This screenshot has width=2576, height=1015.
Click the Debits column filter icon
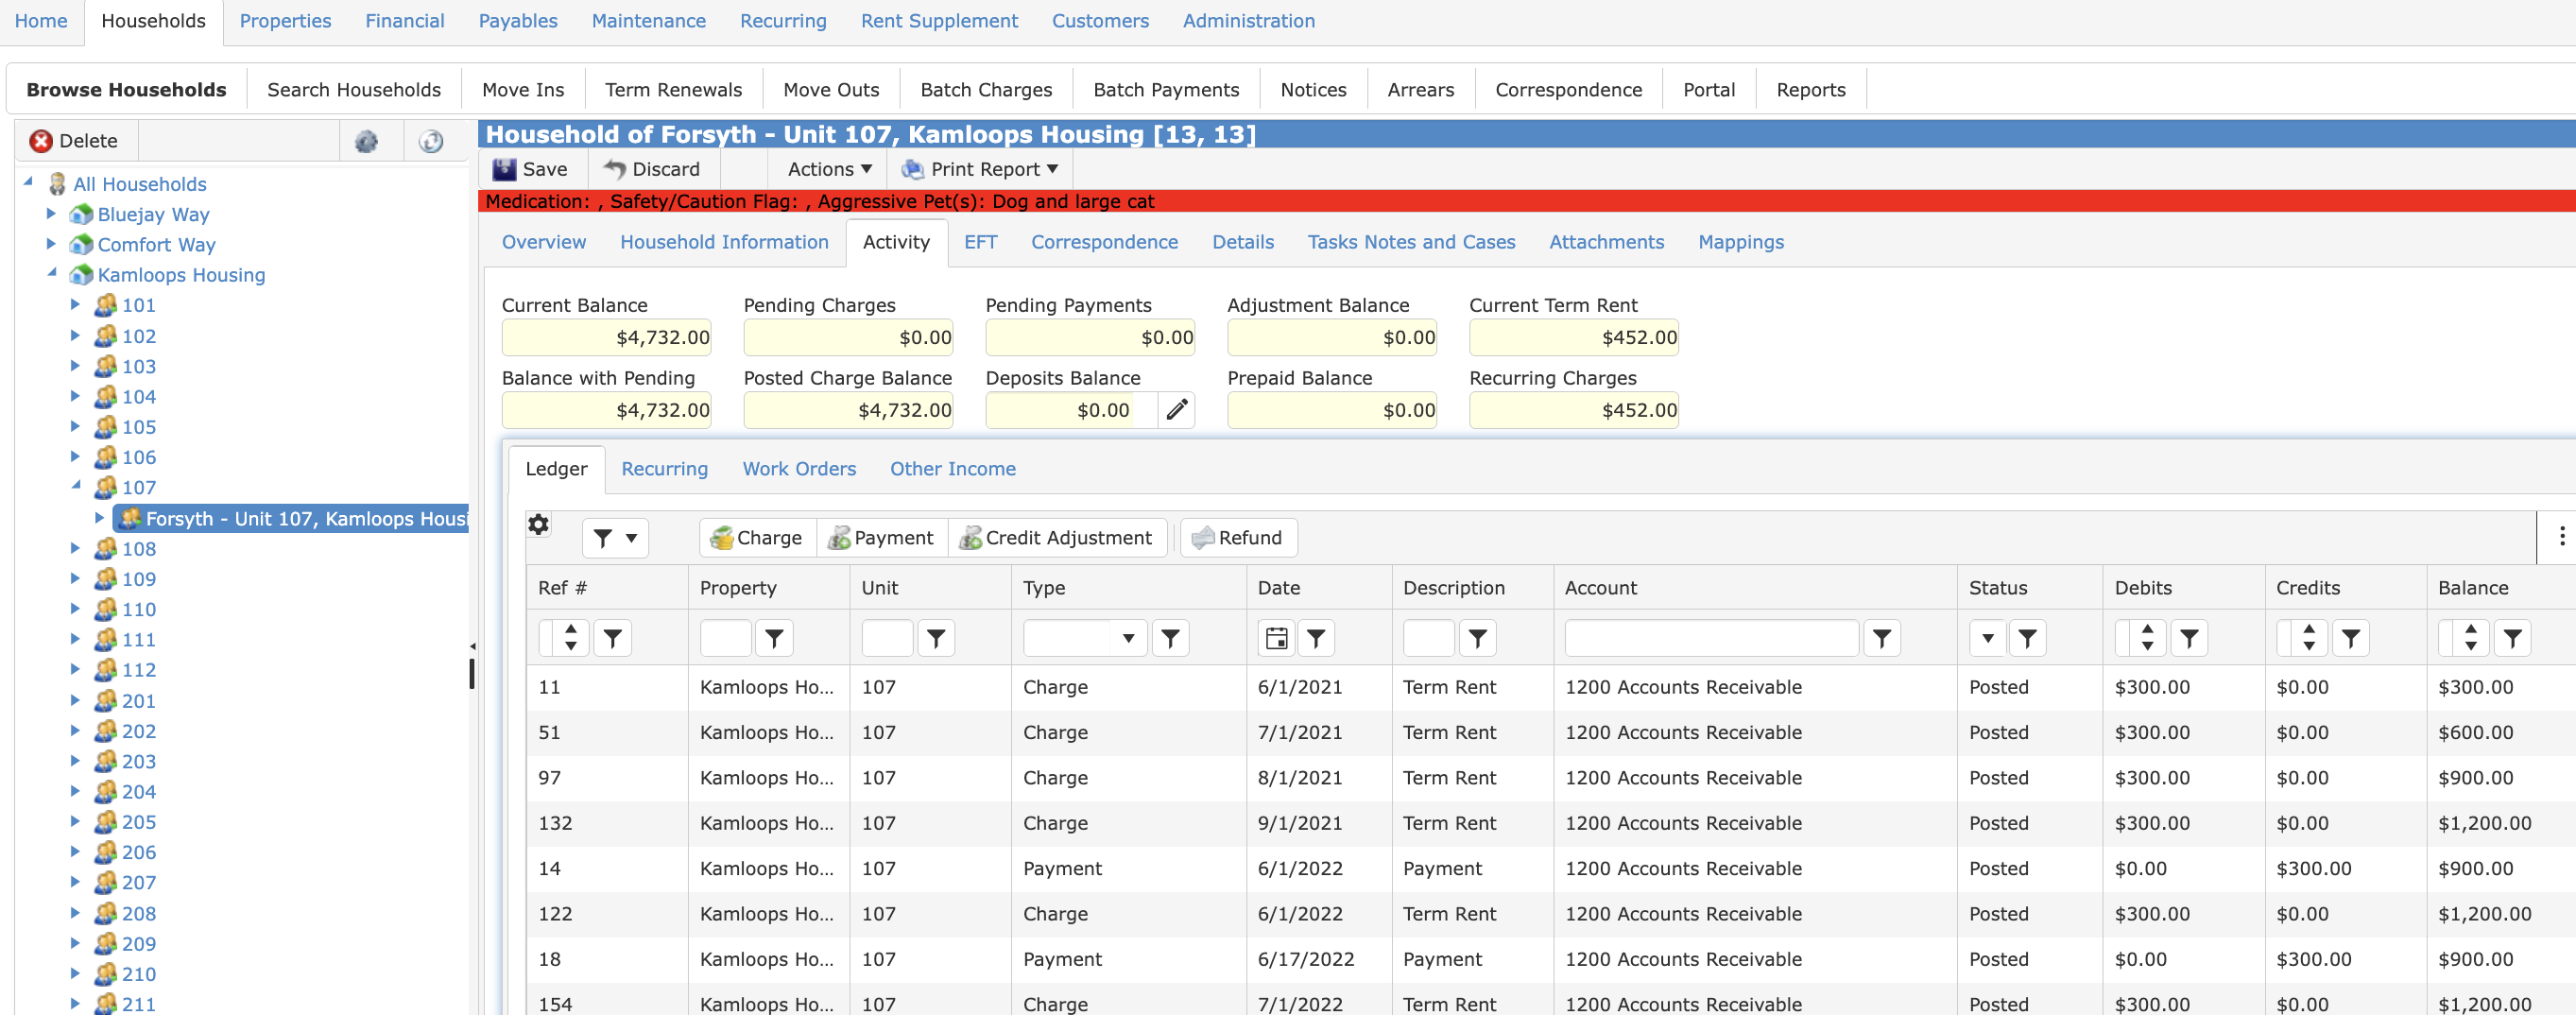[2190, 638]
